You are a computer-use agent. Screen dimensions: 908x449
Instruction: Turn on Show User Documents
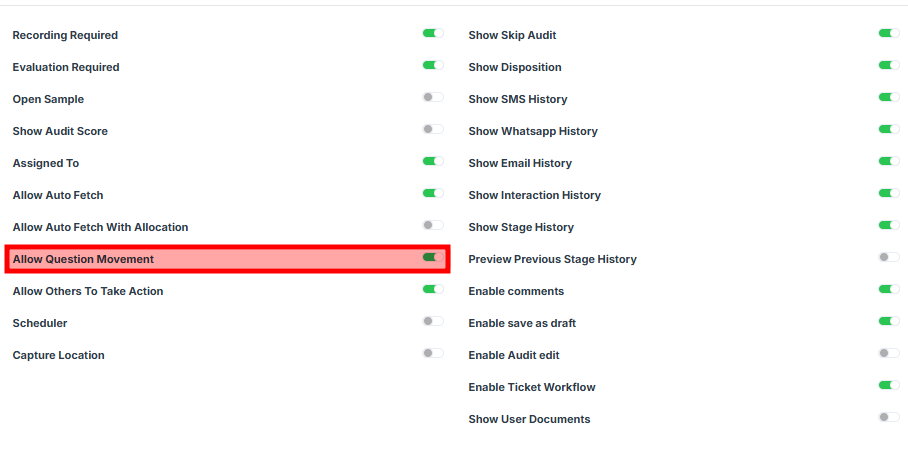(889, 417)
